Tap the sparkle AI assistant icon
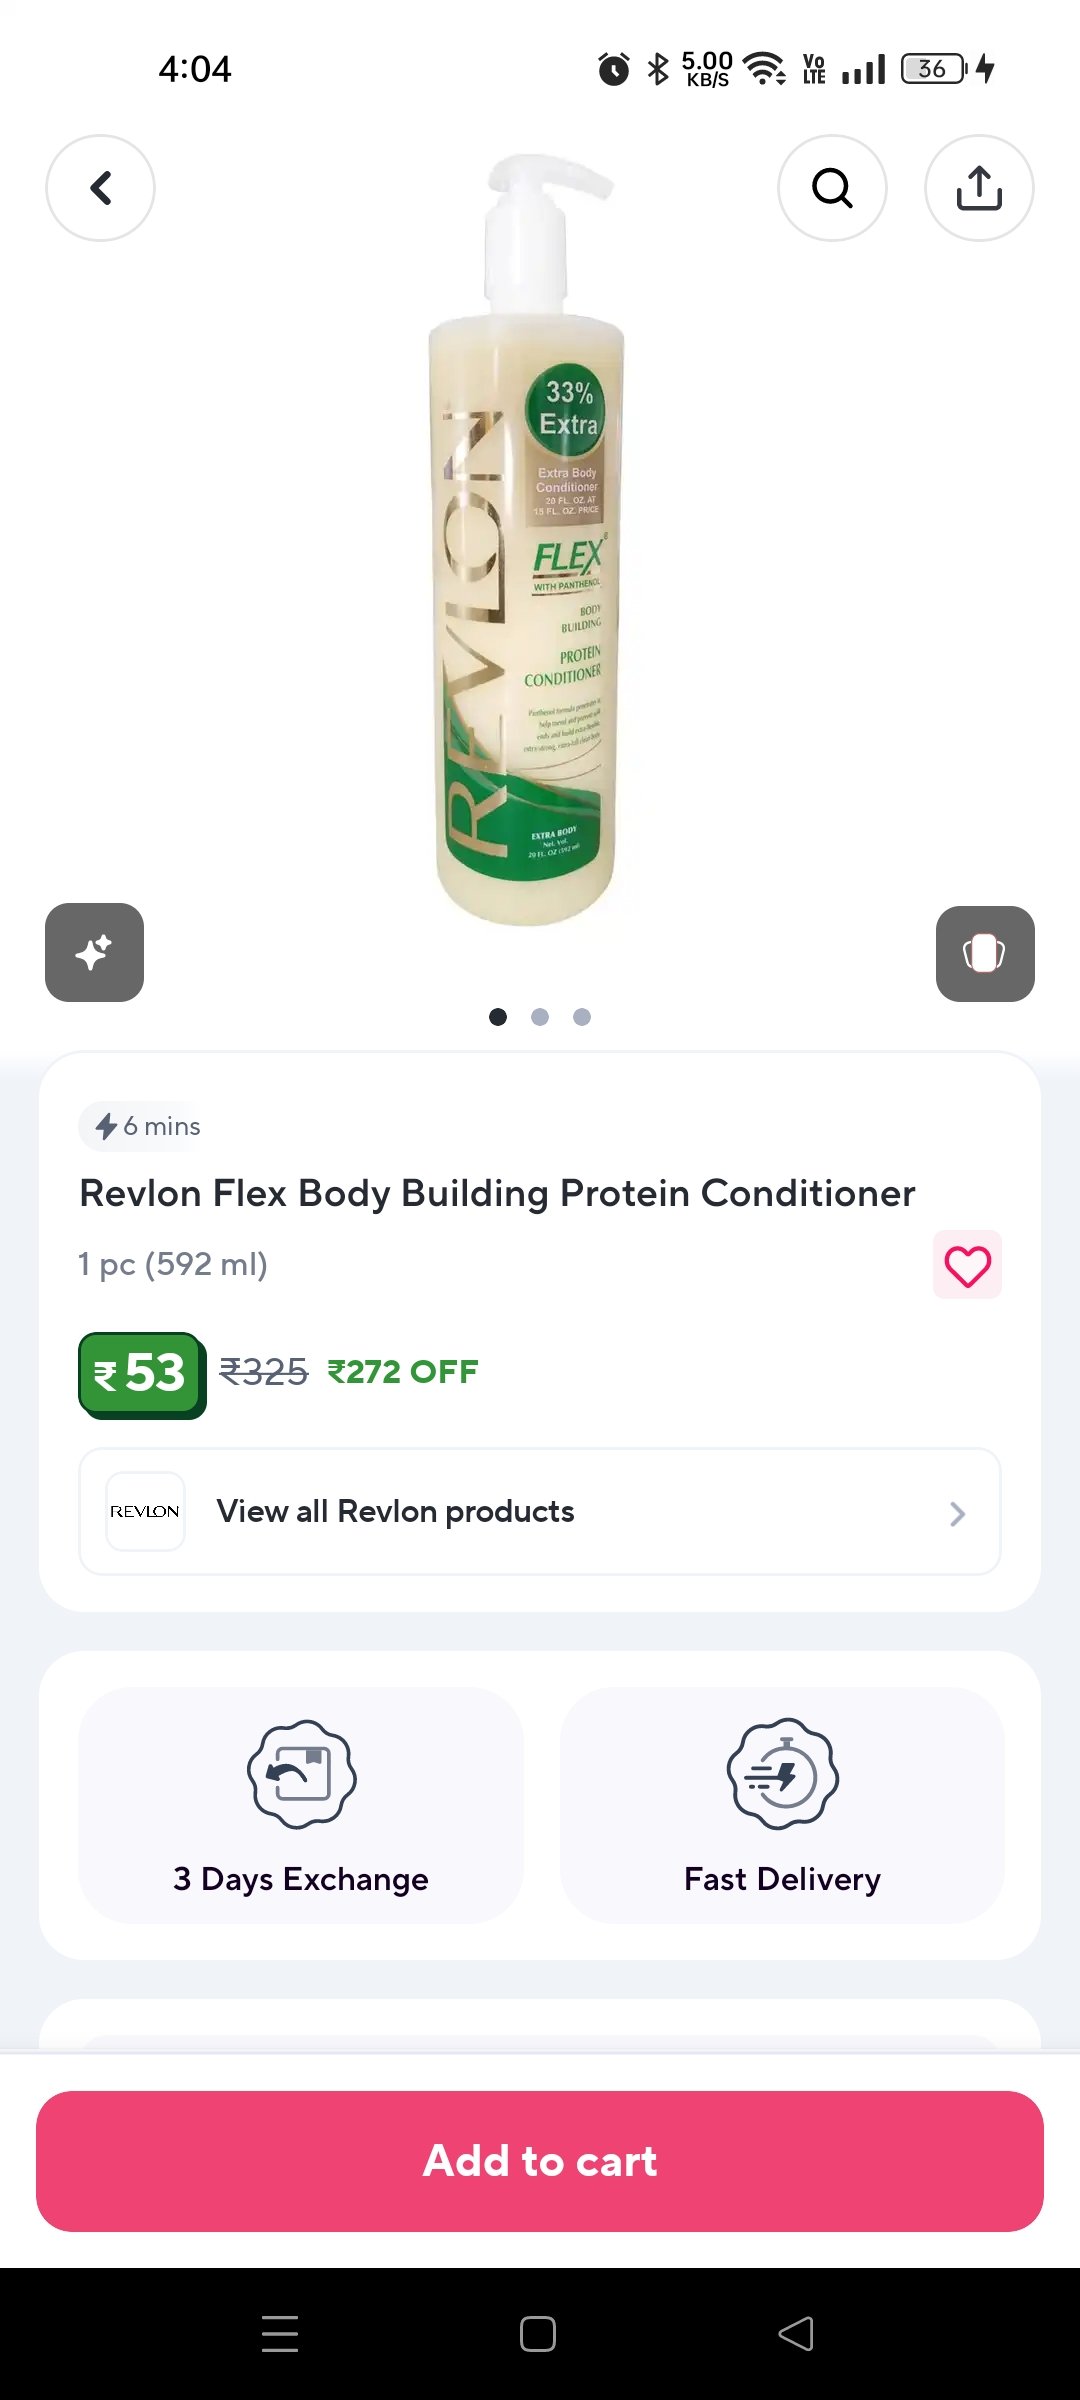Viewport: 1080px width, 2400px height. 94,952
